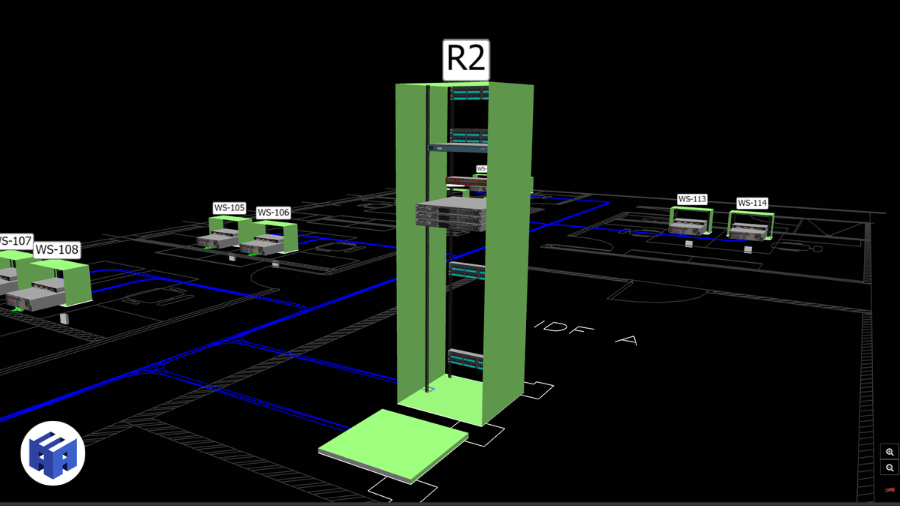This screenshot has height=506, width=900.
Task: Click the WS-105 workstation model
Action: point(224,232)
